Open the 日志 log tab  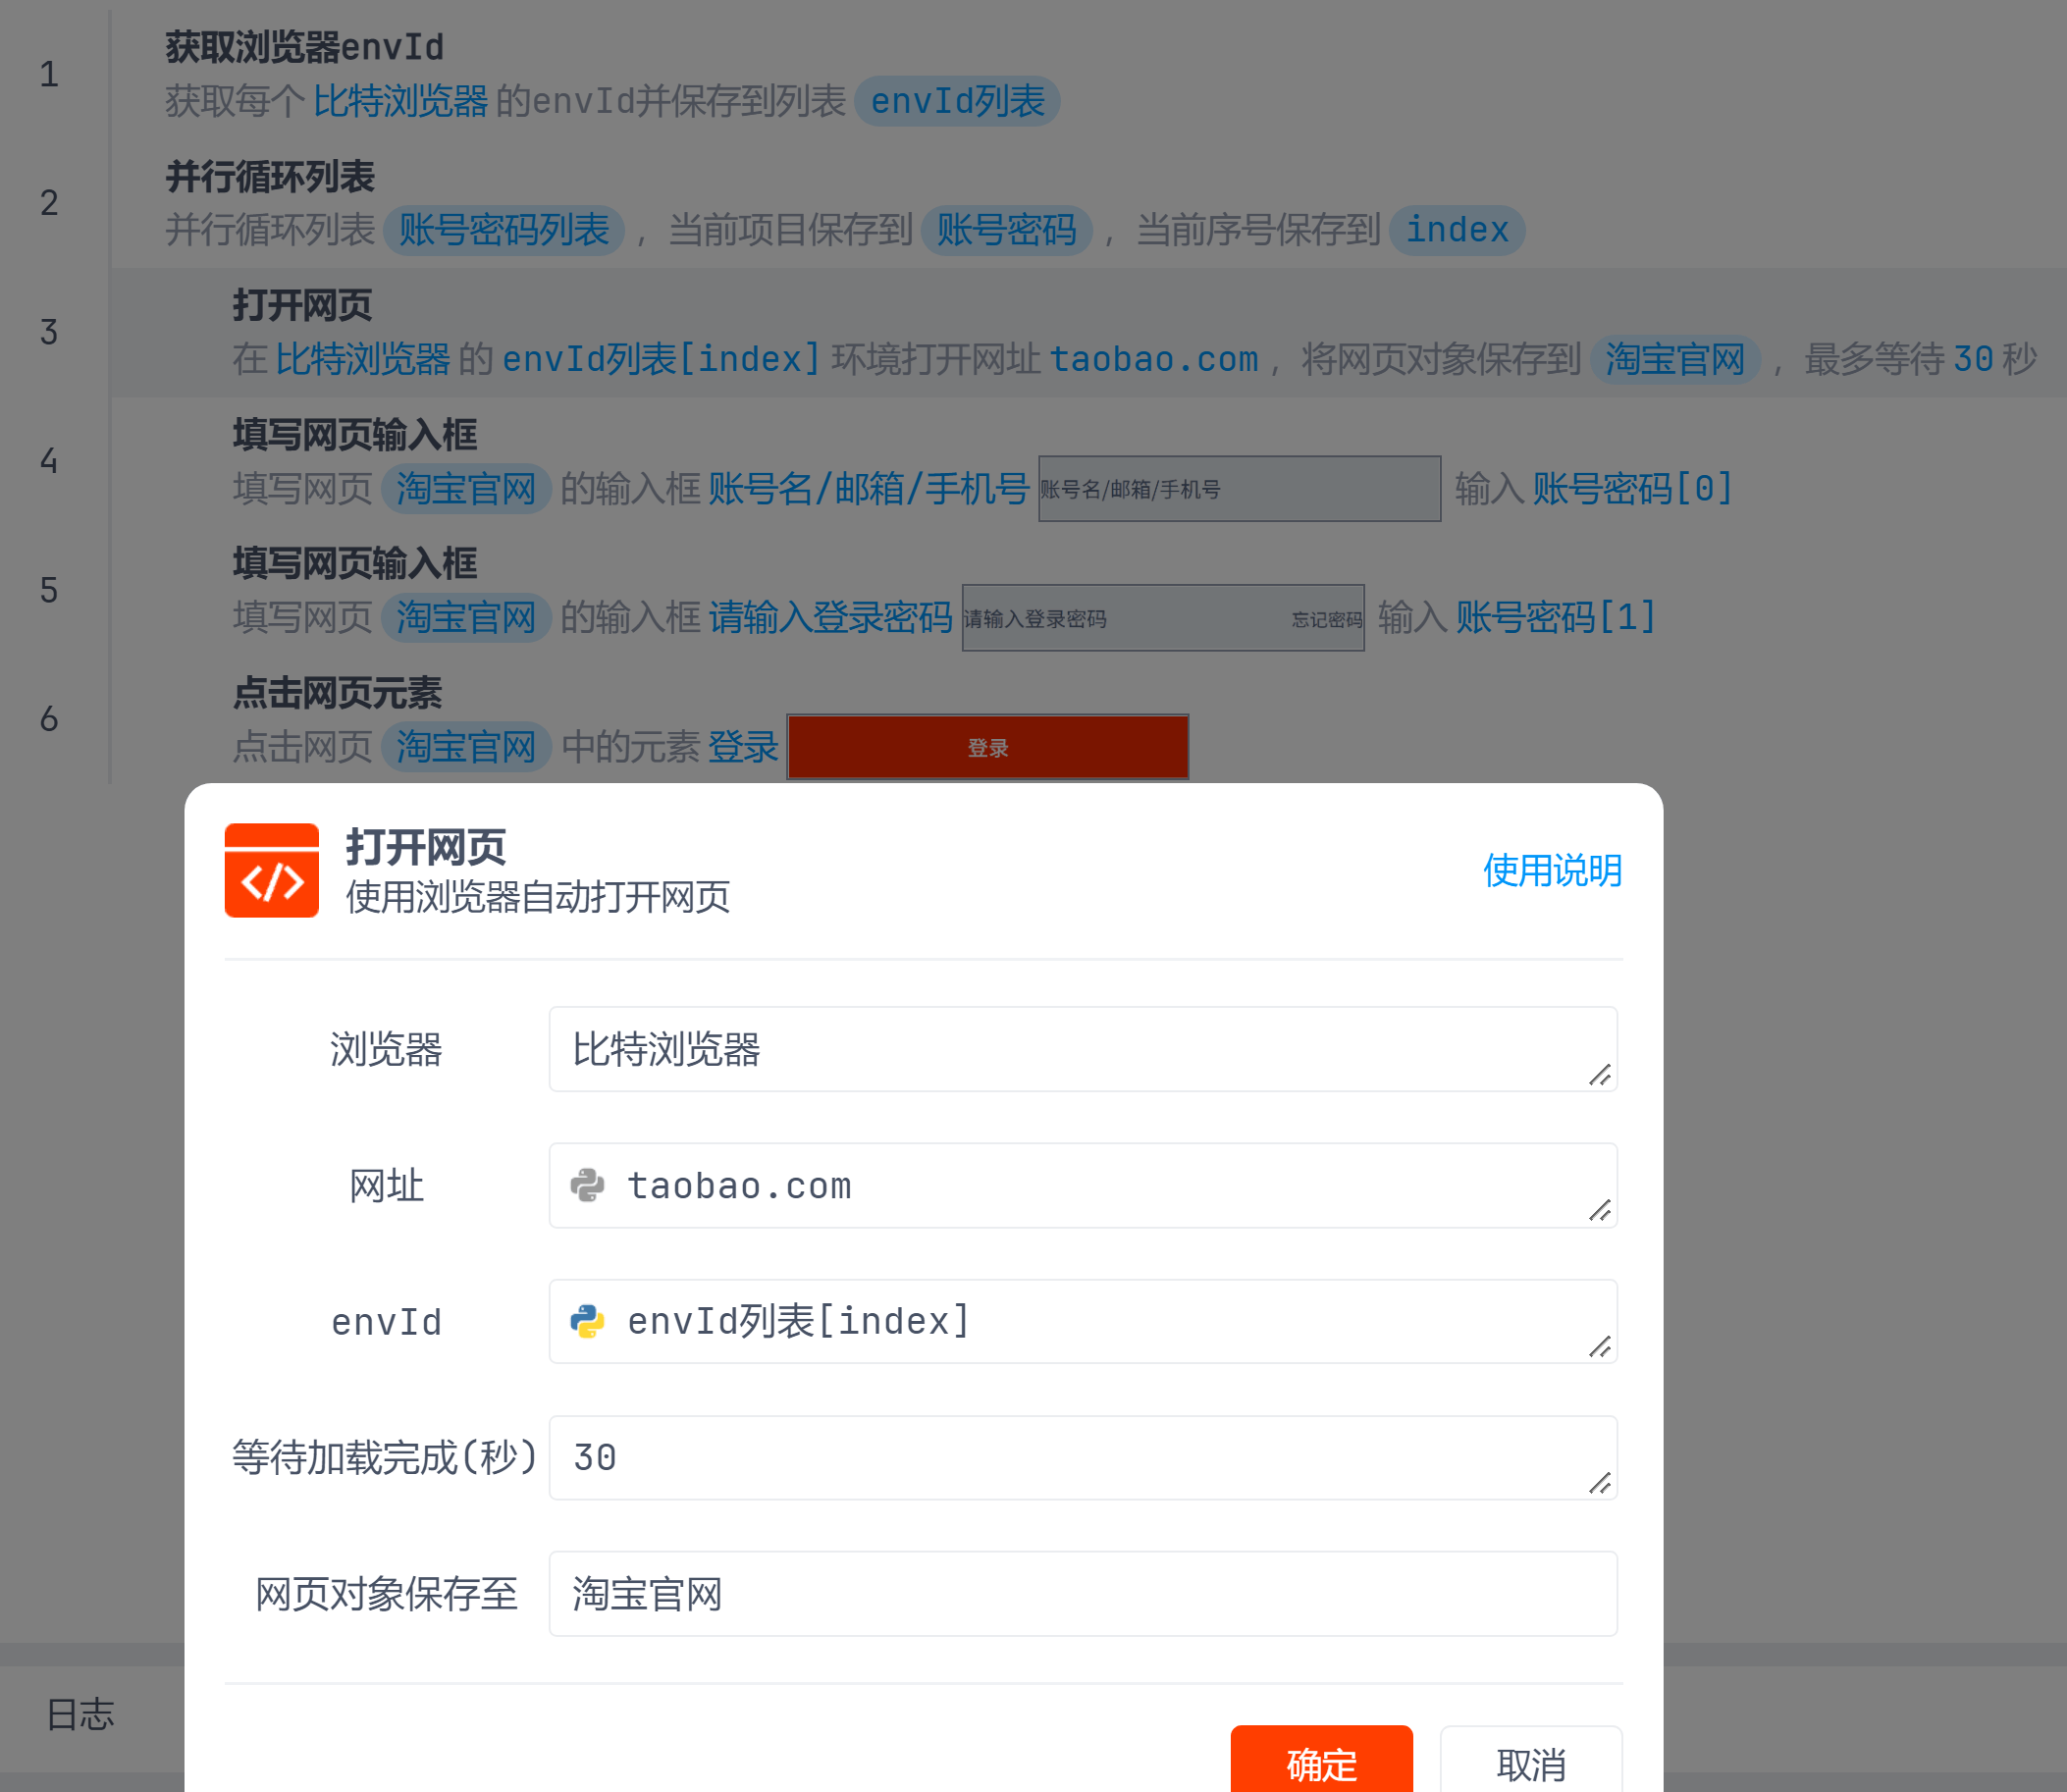80,1714
